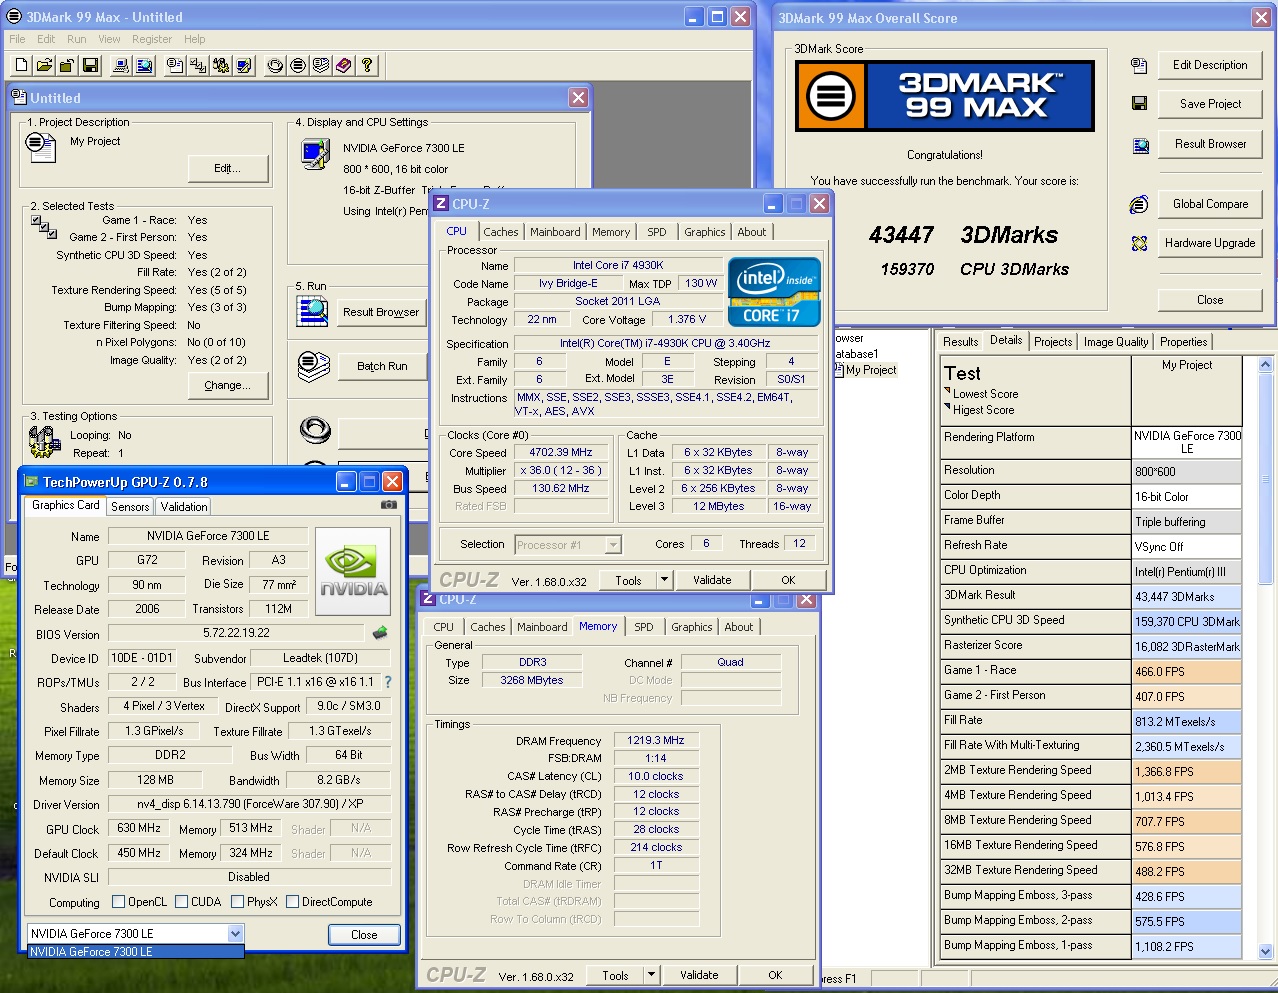Click scroll-up arrow in result details list
The height and width of the screenshot is (993, 1278).
point(1266,365)
